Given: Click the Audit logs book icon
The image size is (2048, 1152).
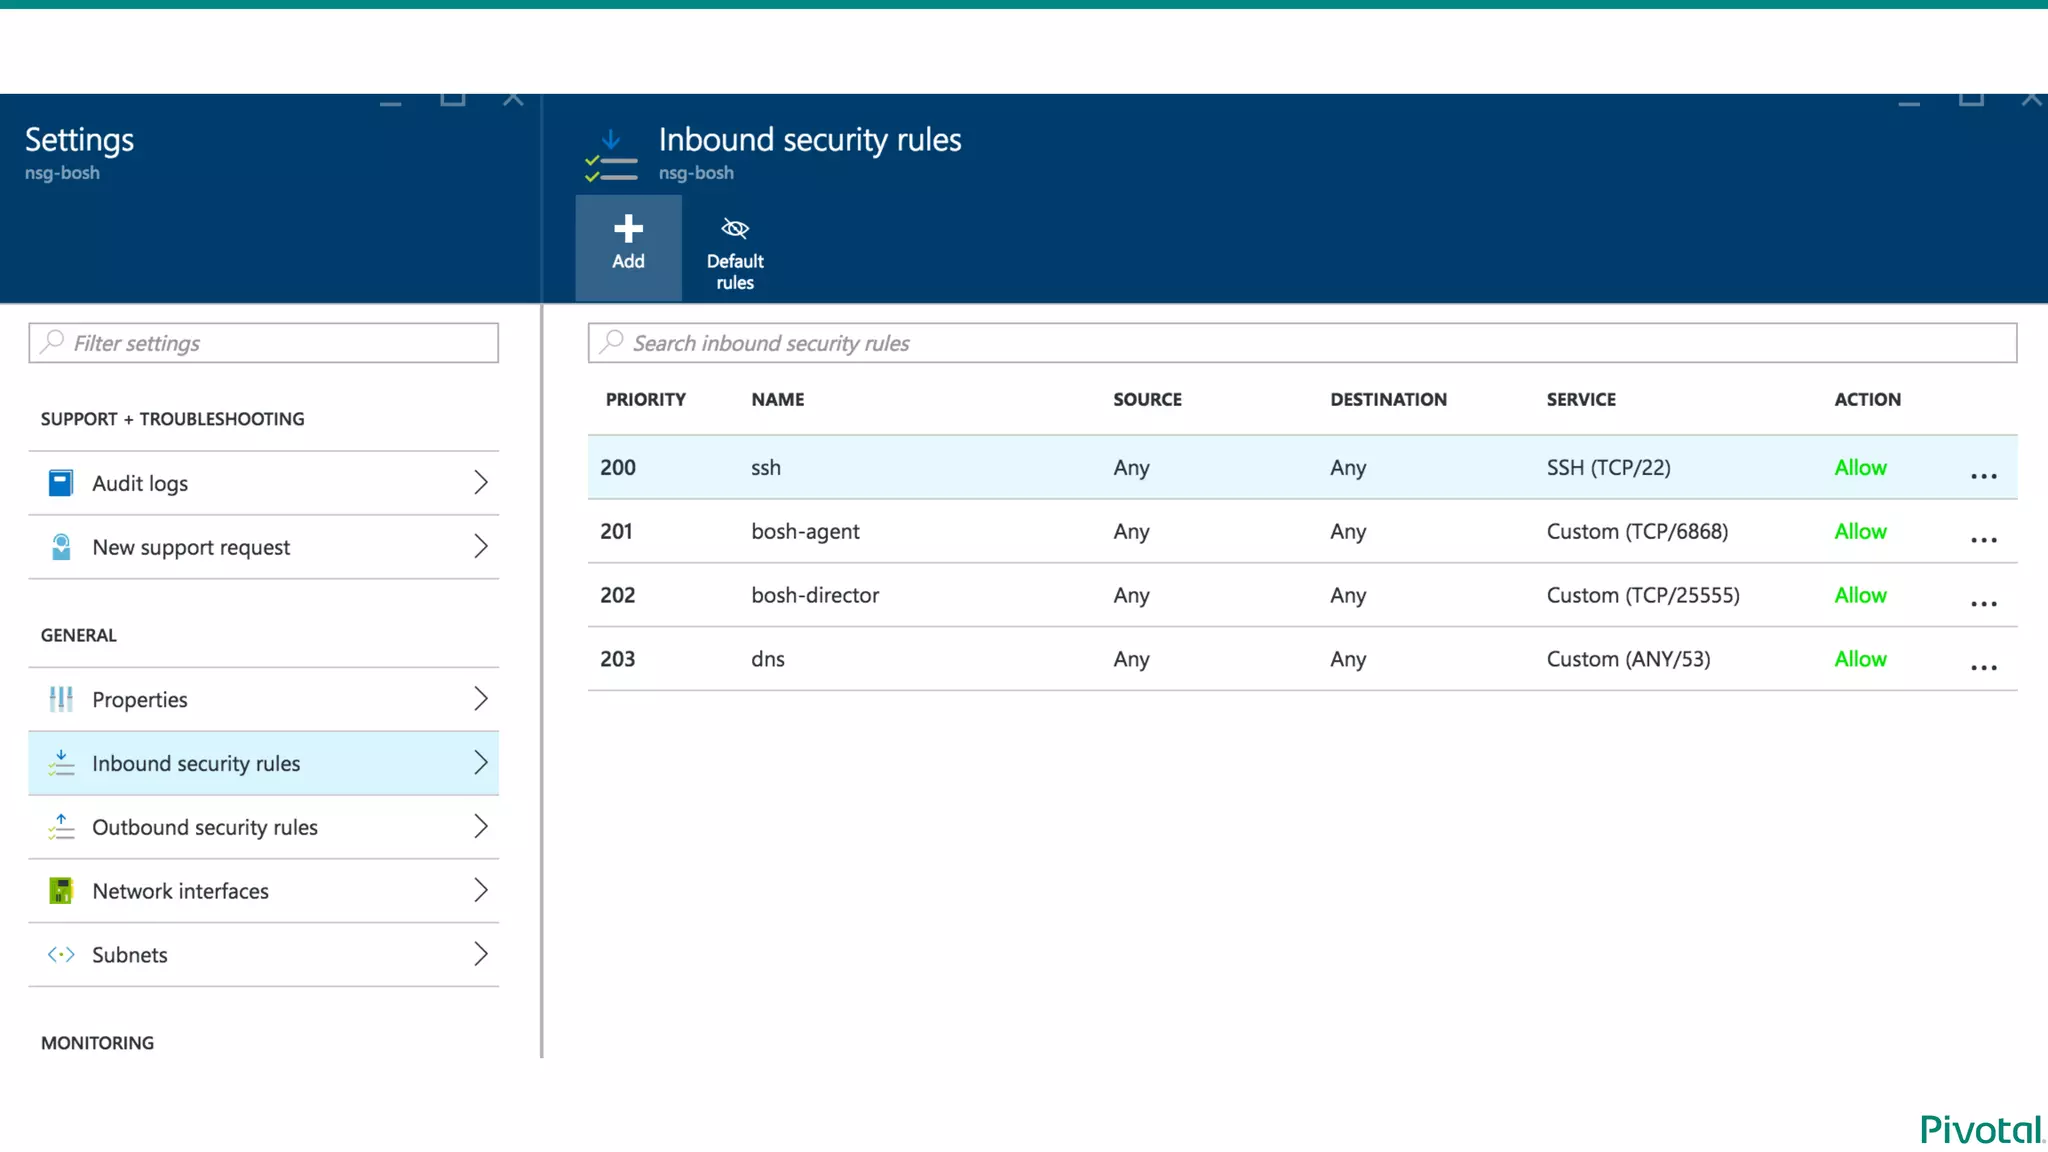Looking at the screenshot, I should (61, 483).
